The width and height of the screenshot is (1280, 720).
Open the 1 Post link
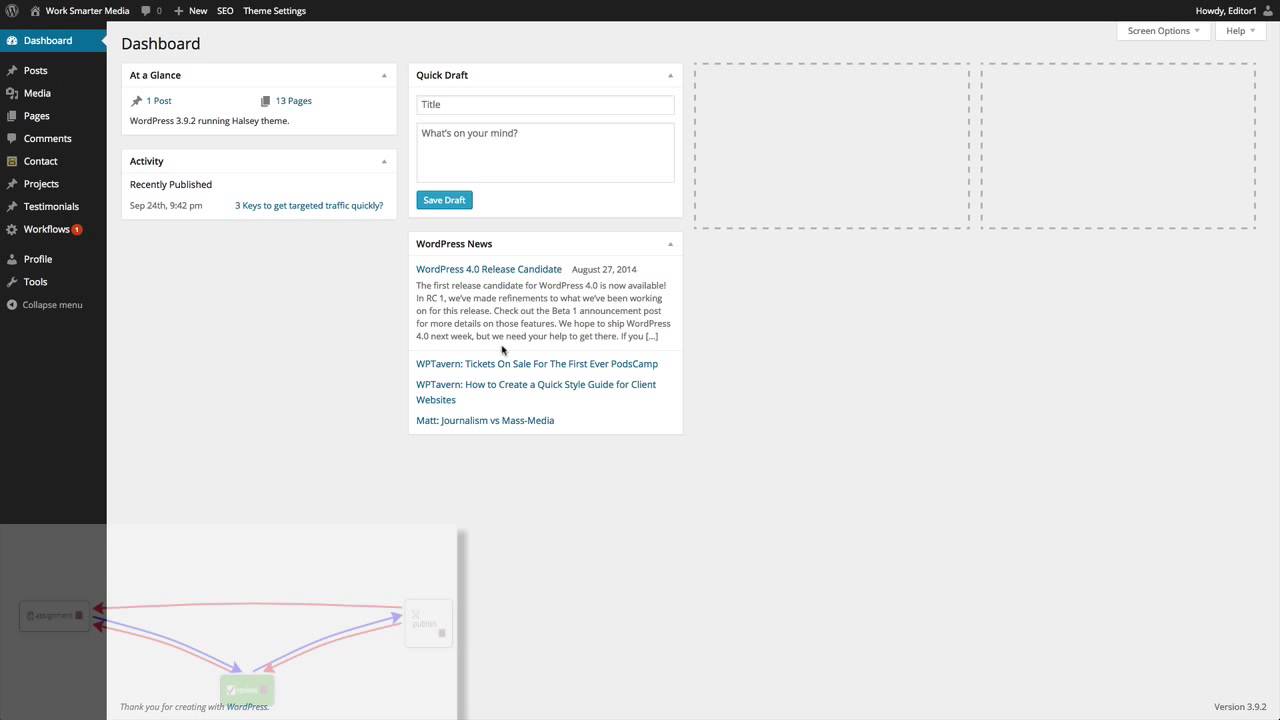[x=159, y=101]
